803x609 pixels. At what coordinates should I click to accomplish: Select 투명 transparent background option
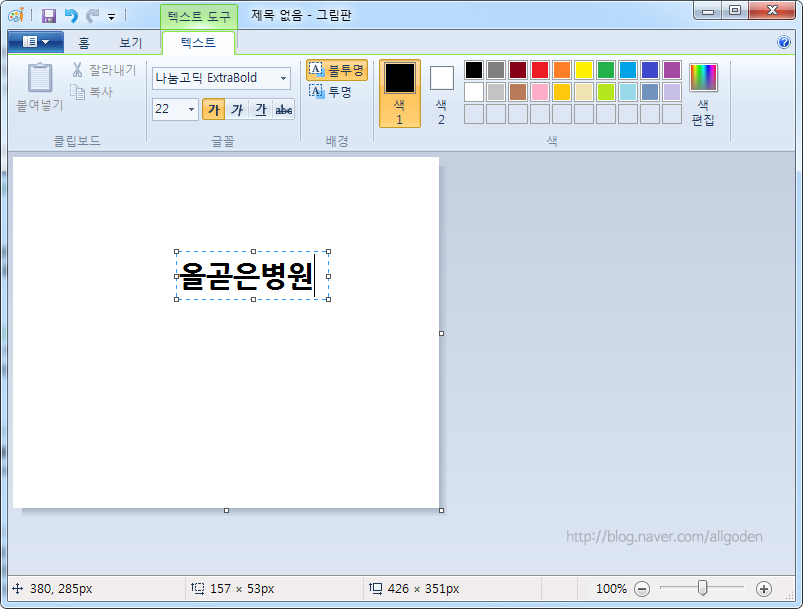tap(331, 92)
